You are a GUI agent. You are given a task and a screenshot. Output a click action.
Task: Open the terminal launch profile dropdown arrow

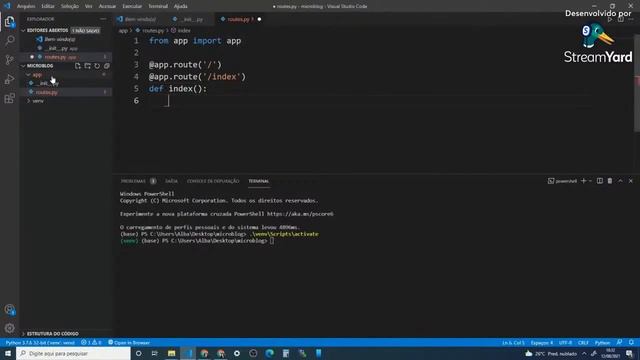click(590, 181)
